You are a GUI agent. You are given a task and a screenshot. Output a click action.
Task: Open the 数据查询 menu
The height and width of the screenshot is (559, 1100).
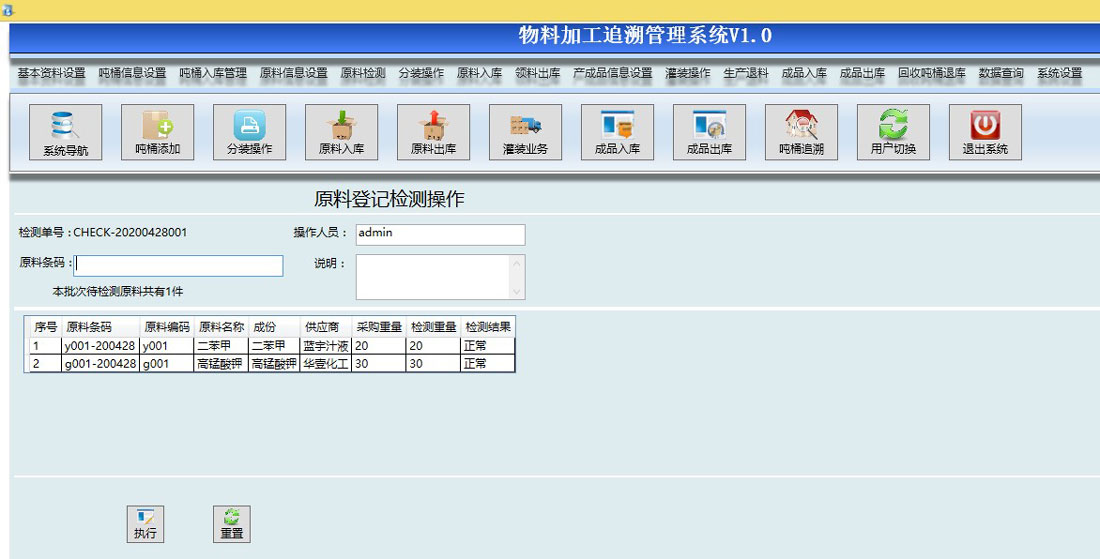[x=1001, y=73]
